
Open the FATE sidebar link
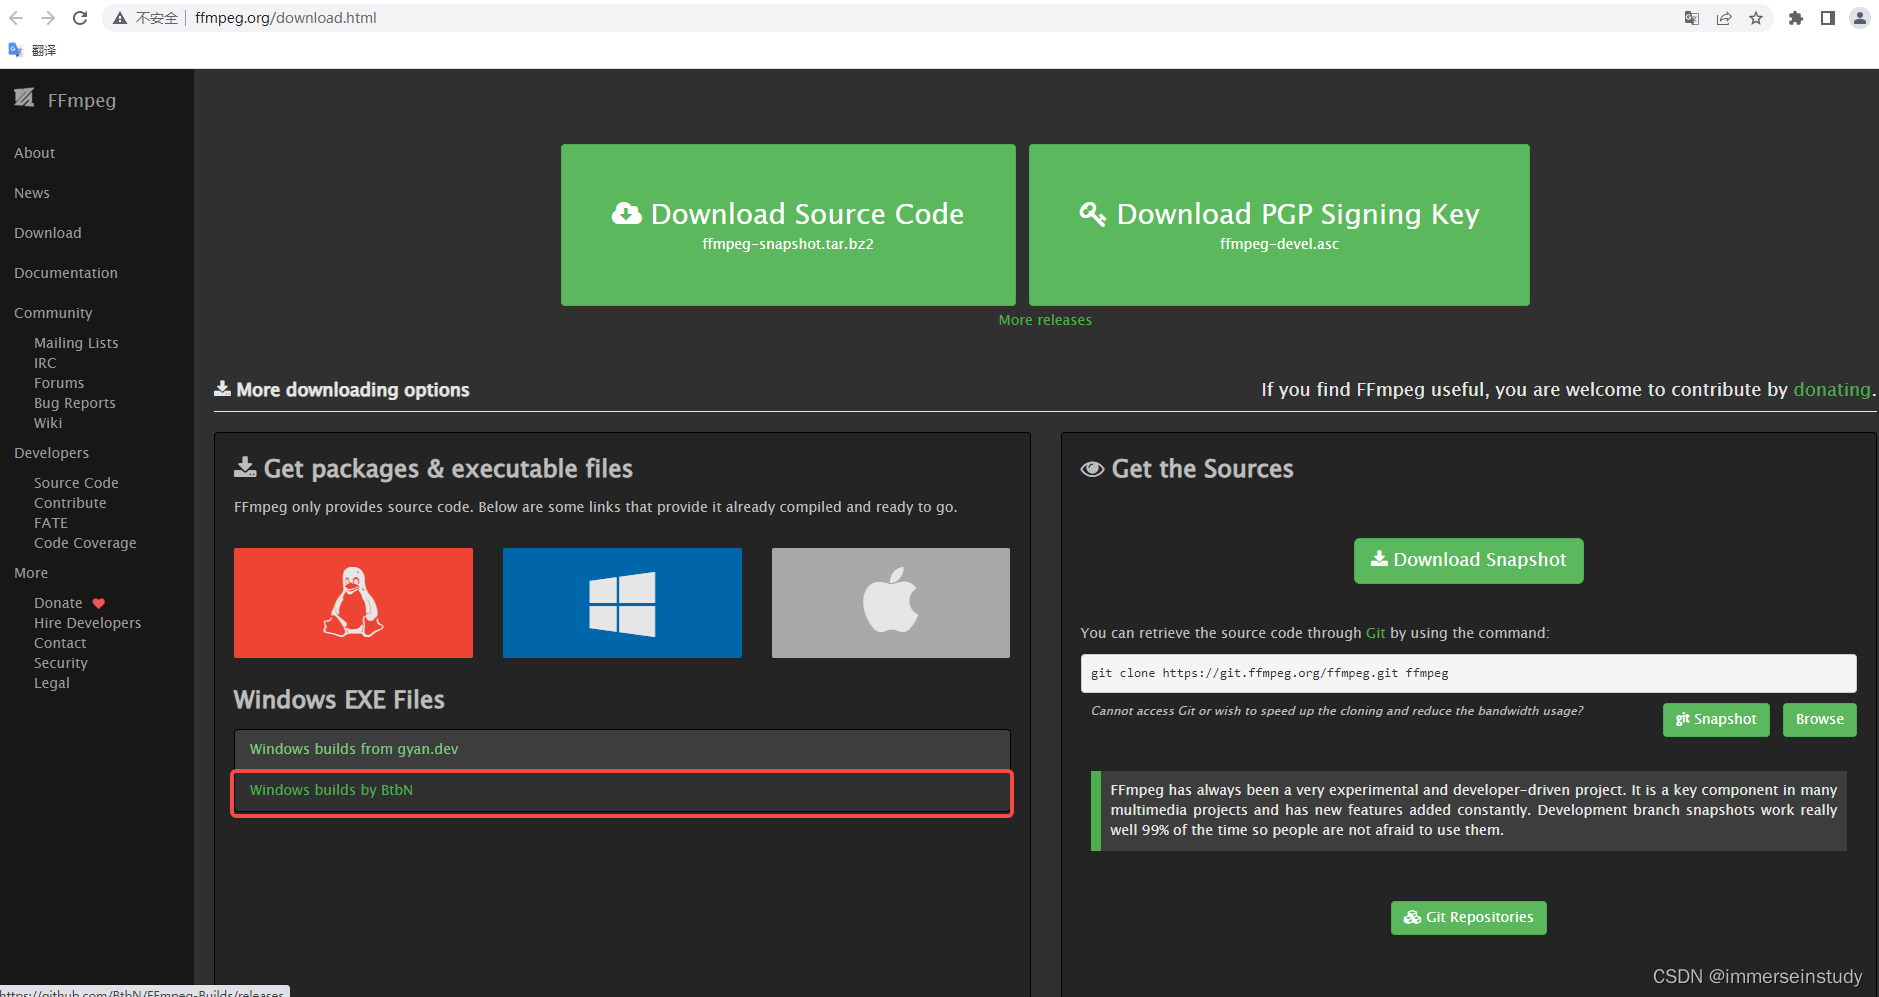pos(51,523)
